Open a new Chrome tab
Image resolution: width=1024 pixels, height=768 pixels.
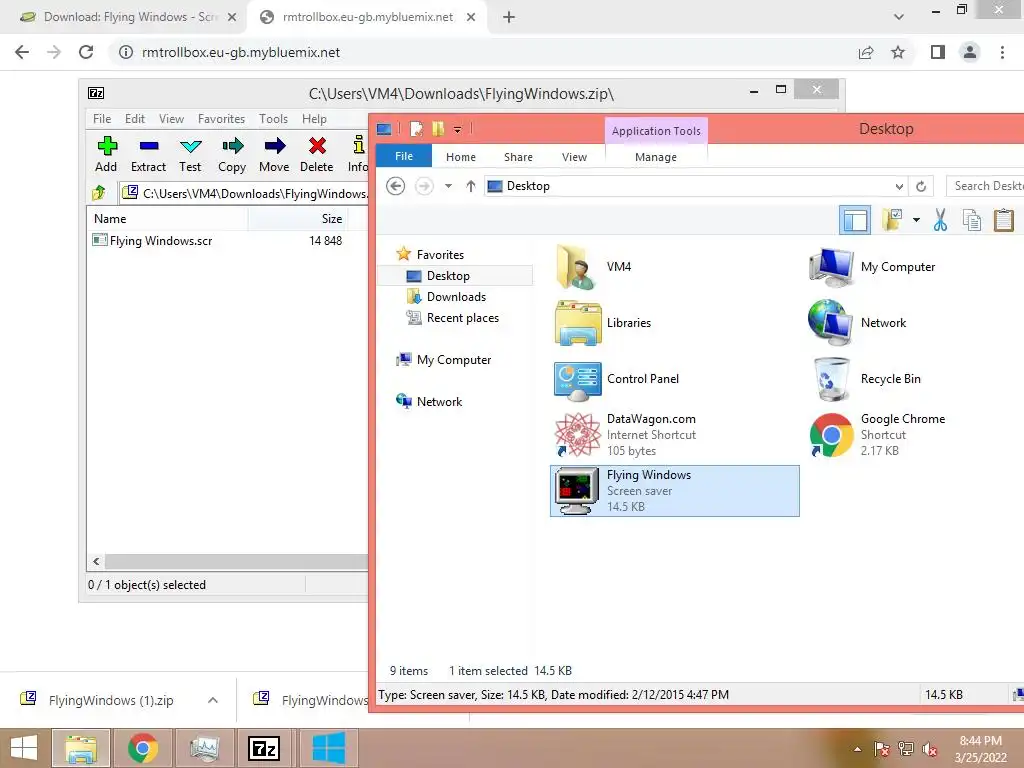(x=509, y=17)
